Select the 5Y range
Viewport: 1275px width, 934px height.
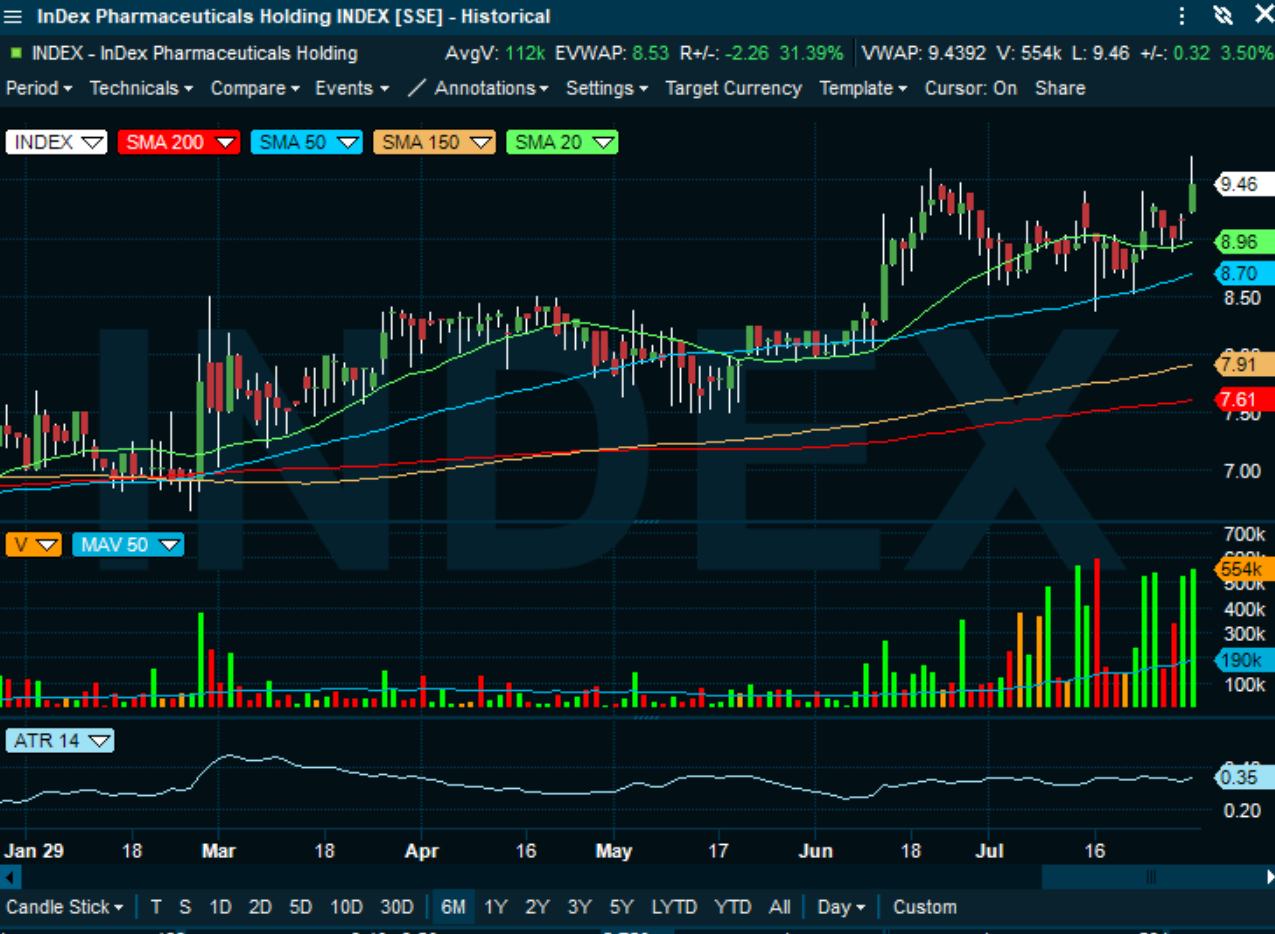click(x=621, y=907)
